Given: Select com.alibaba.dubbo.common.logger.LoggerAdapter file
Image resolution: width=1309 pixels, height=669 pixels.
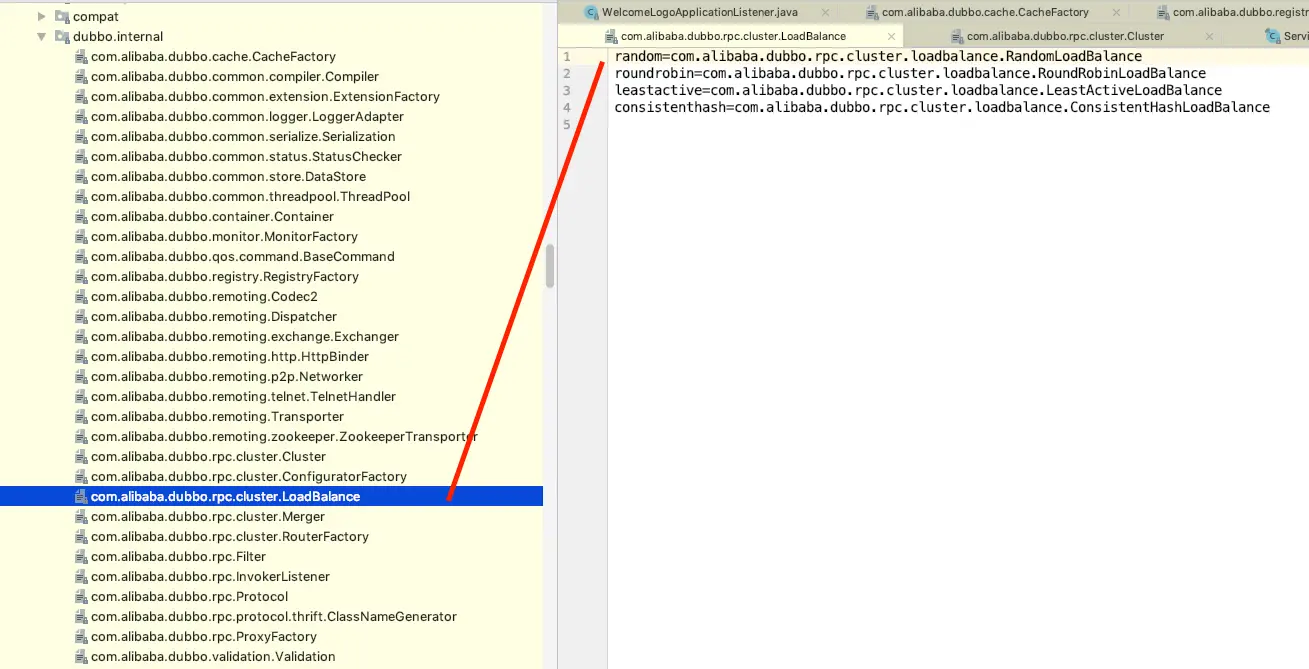Looking at the screenshot, I should coord(247,117).
